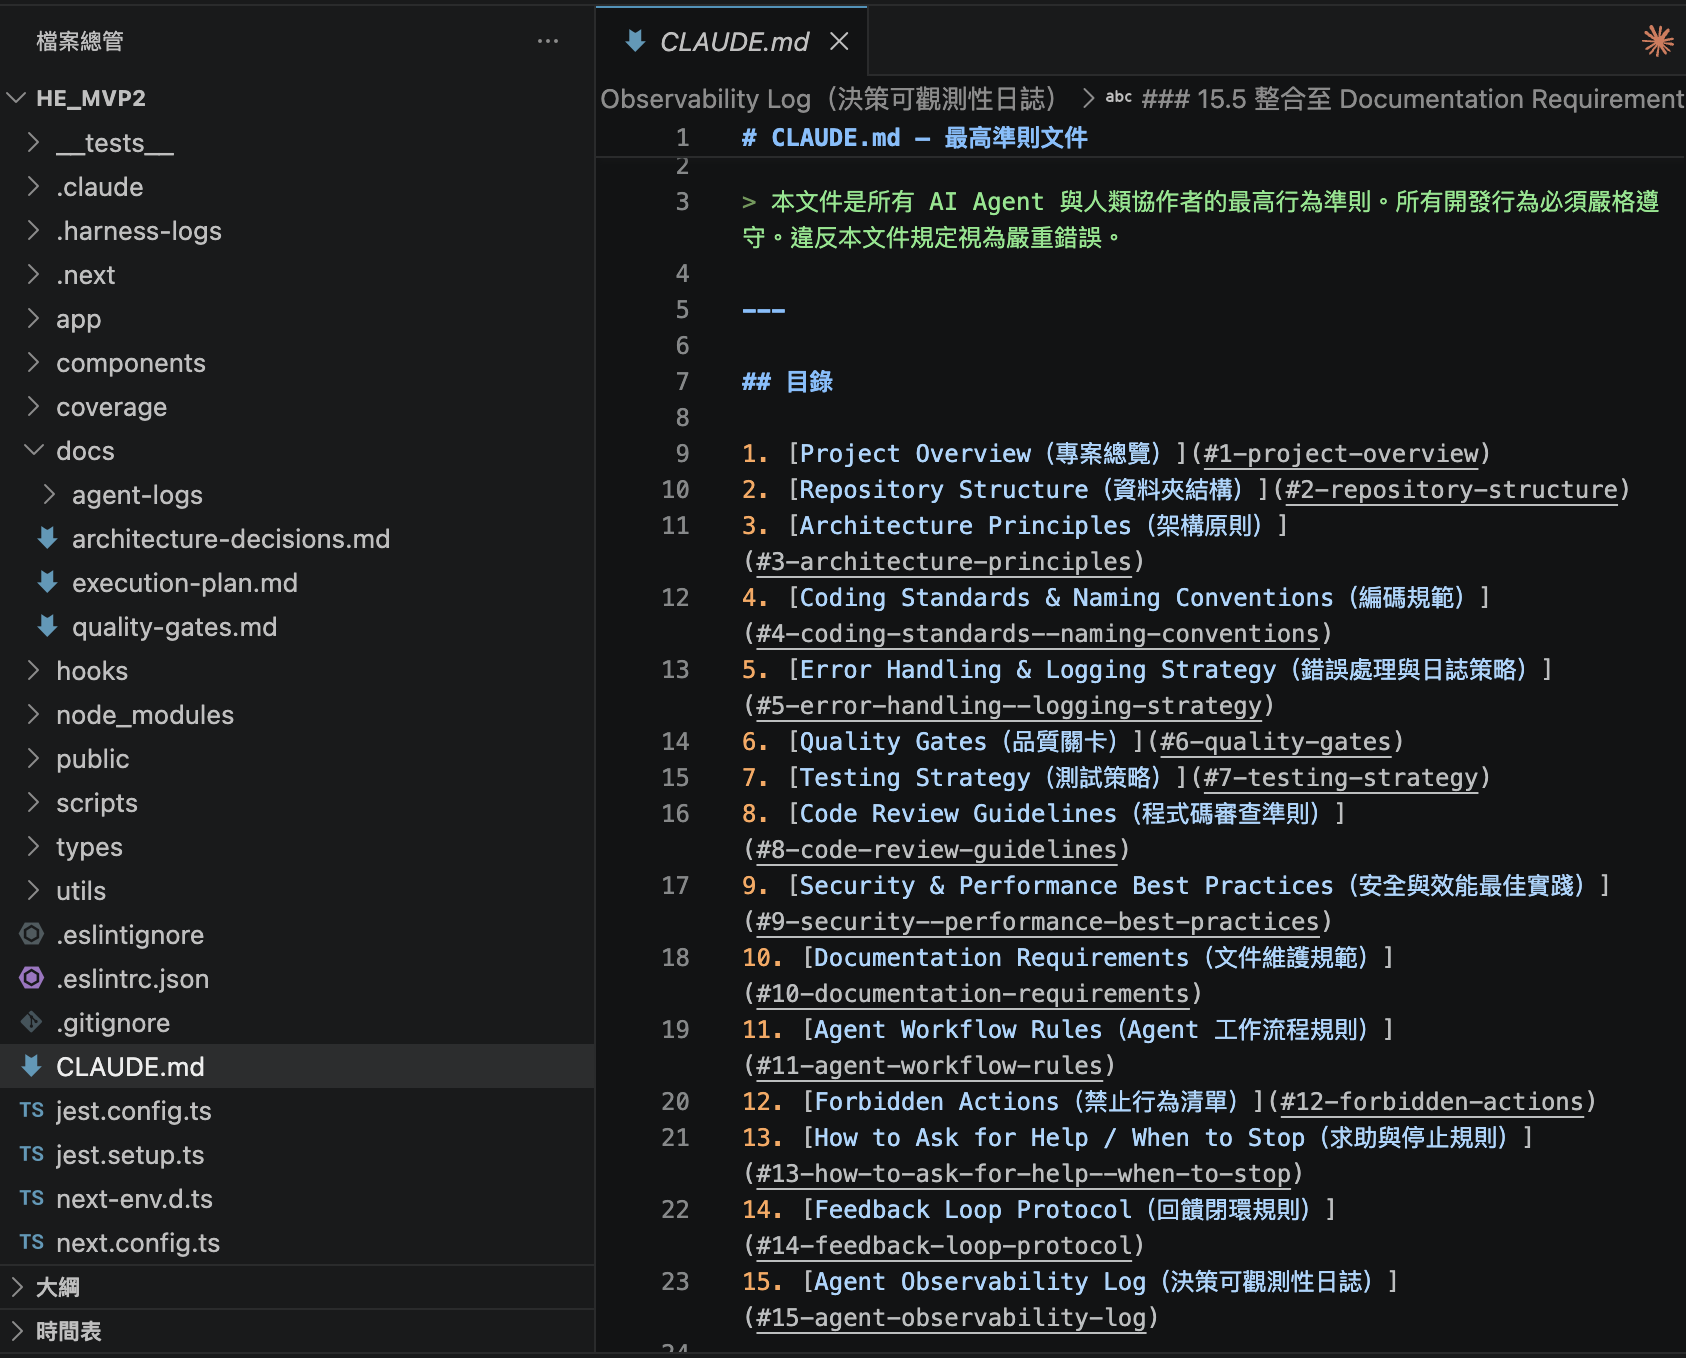Follow the #12-forbidden-actions link
The width and height of the screenshot is (1686, 1358).
point(1432,1101)
